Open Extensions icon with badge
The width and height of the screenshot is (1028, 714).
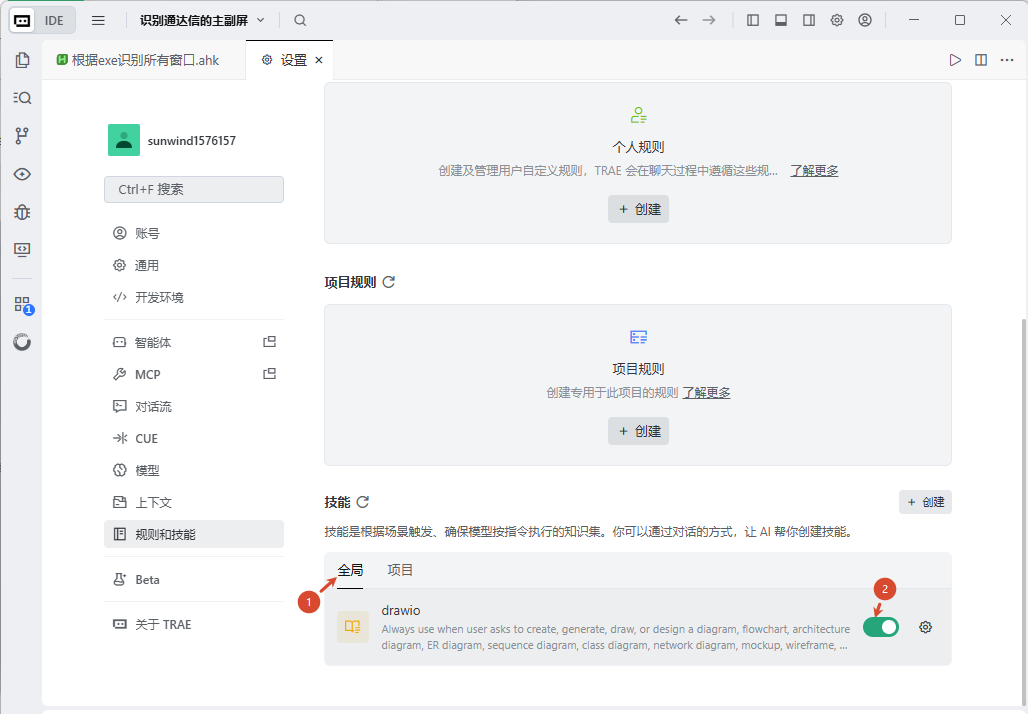coord(23,304)
